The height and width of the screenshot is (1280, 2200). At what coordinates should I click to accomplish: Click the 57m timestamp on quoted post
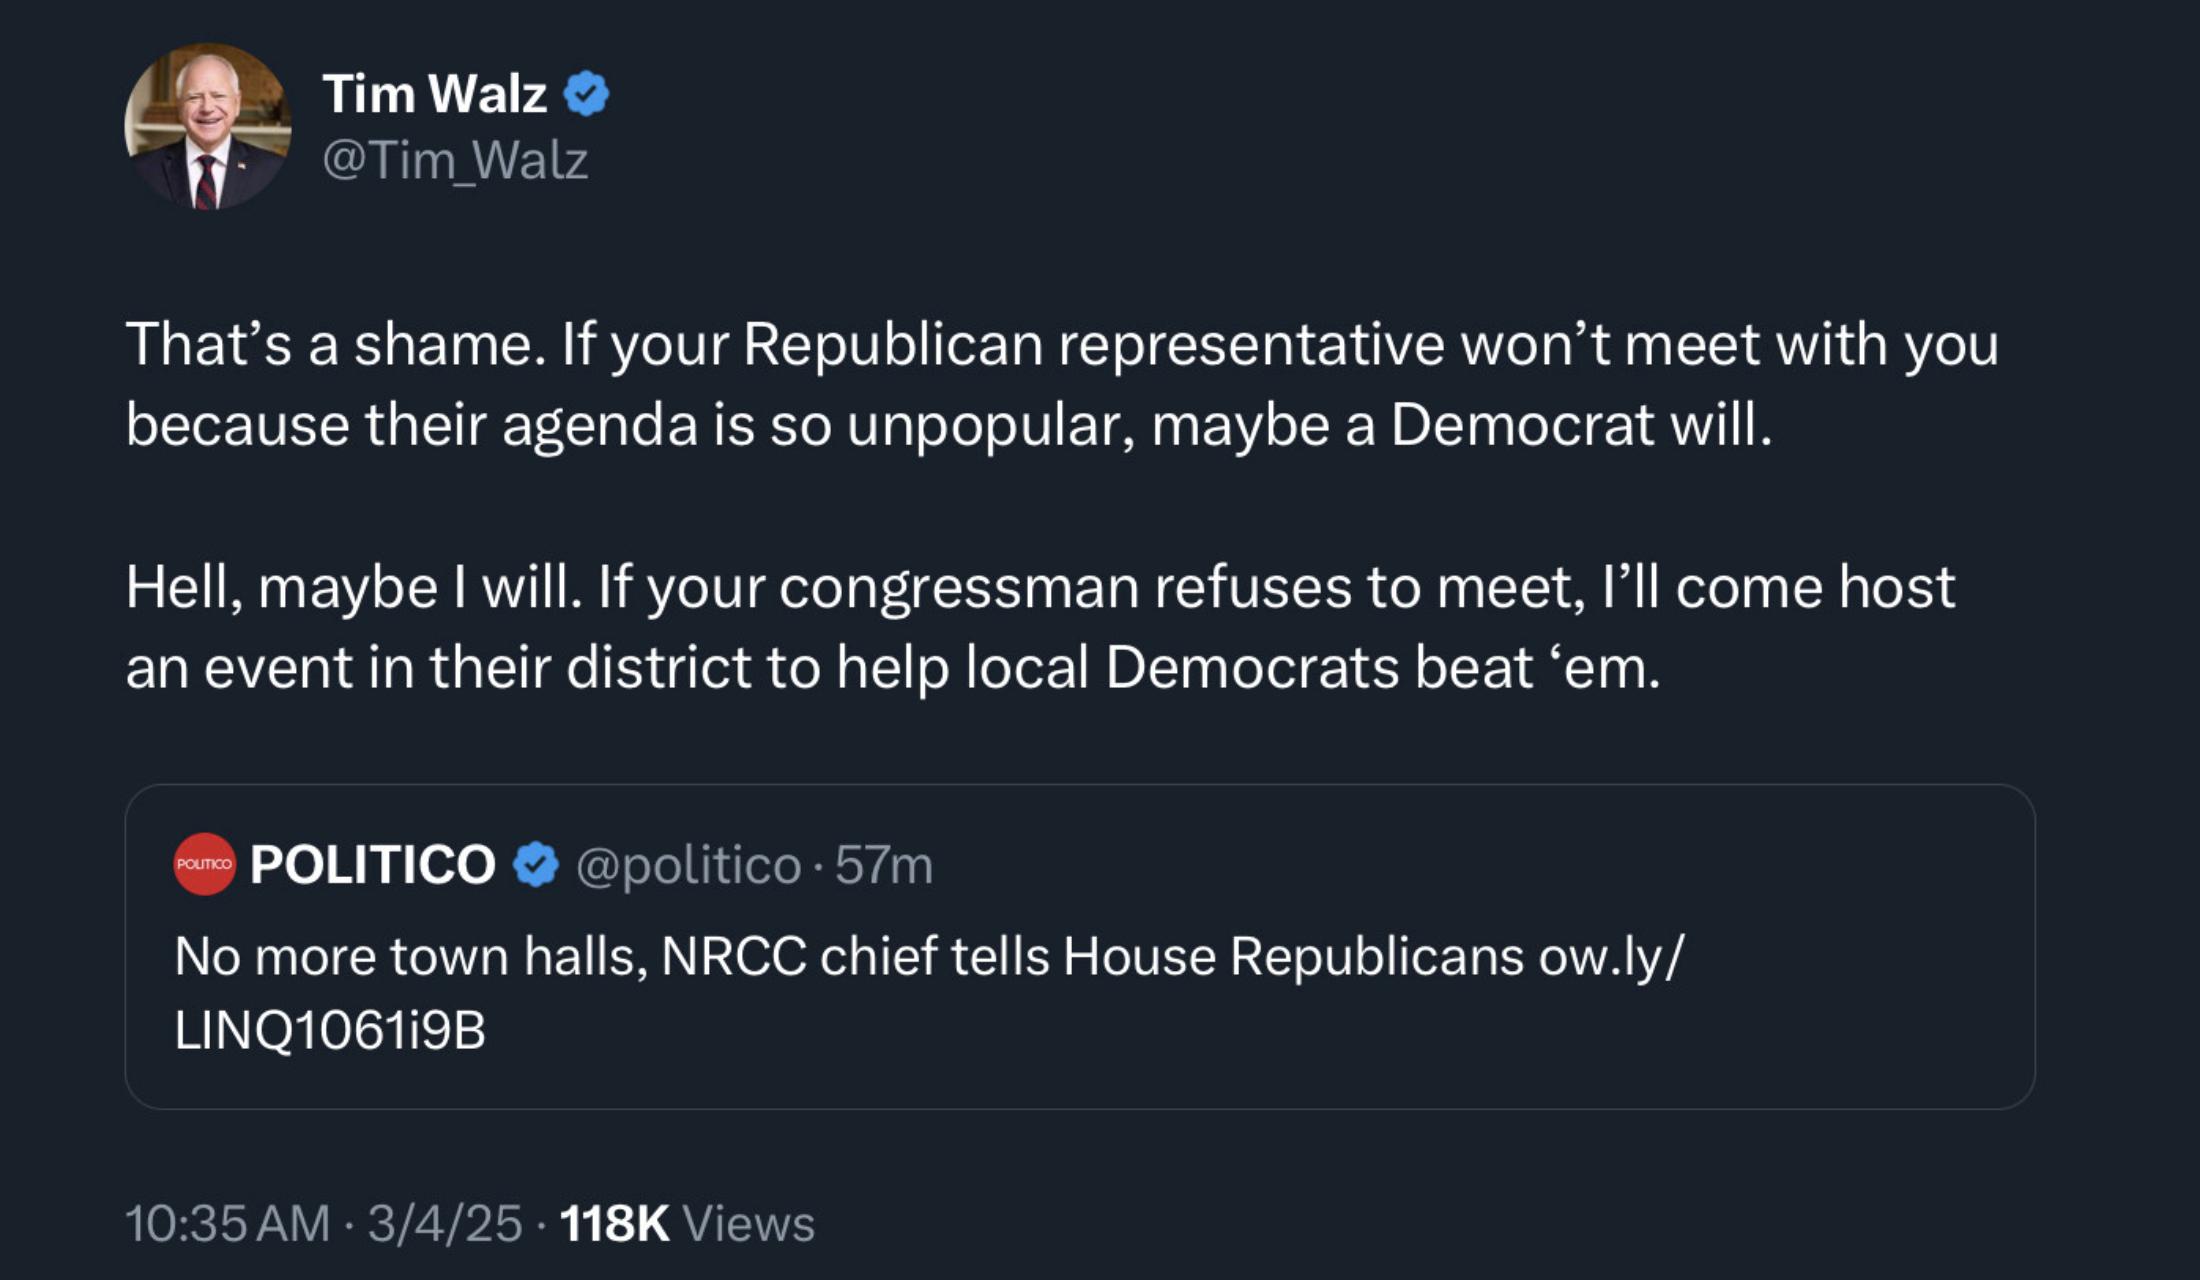(x=884, y=864)
